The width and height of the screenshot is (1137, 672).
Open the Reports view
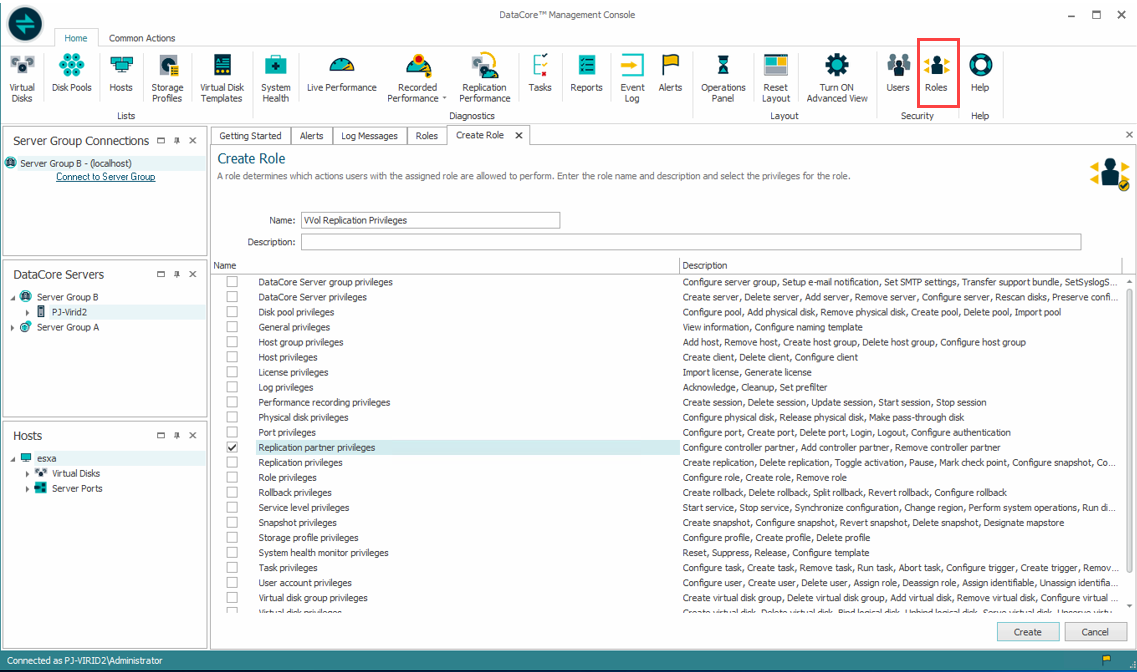[586, 77]
